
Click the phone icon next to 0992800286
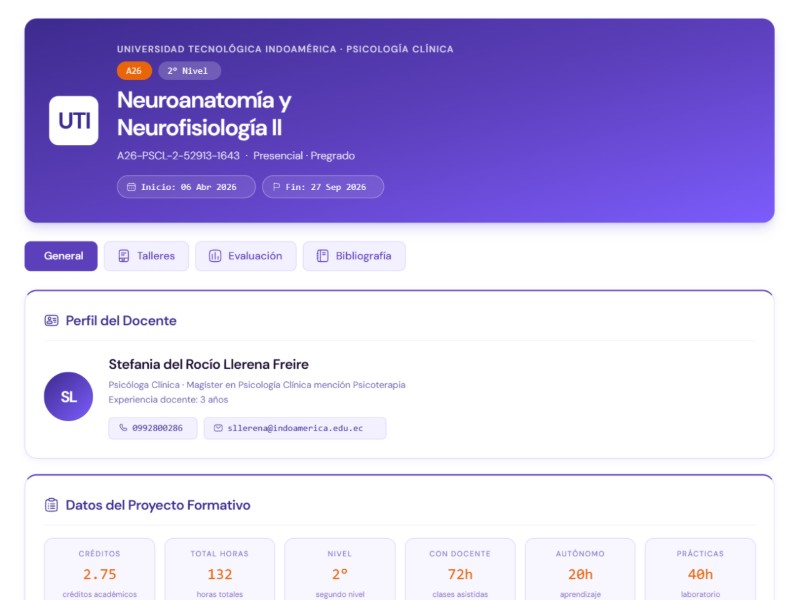tap(123, 428)
